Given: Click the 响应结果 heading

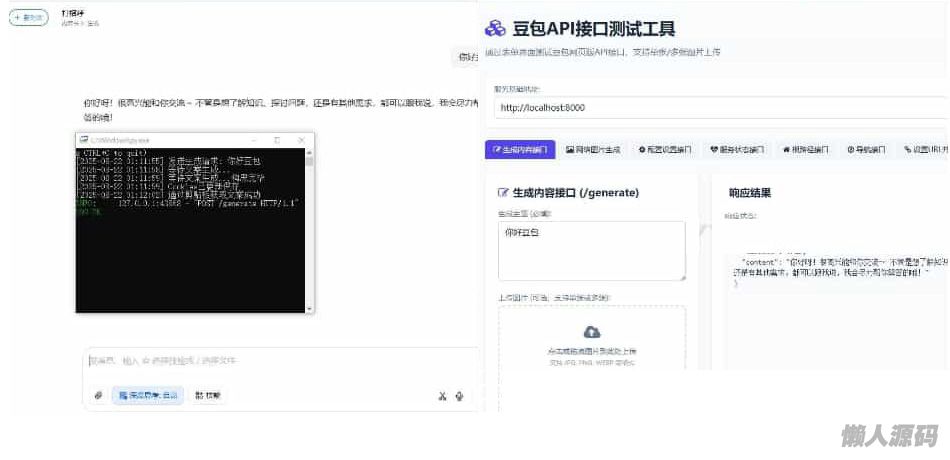Looking at the screenshot, I should point(750,193).
